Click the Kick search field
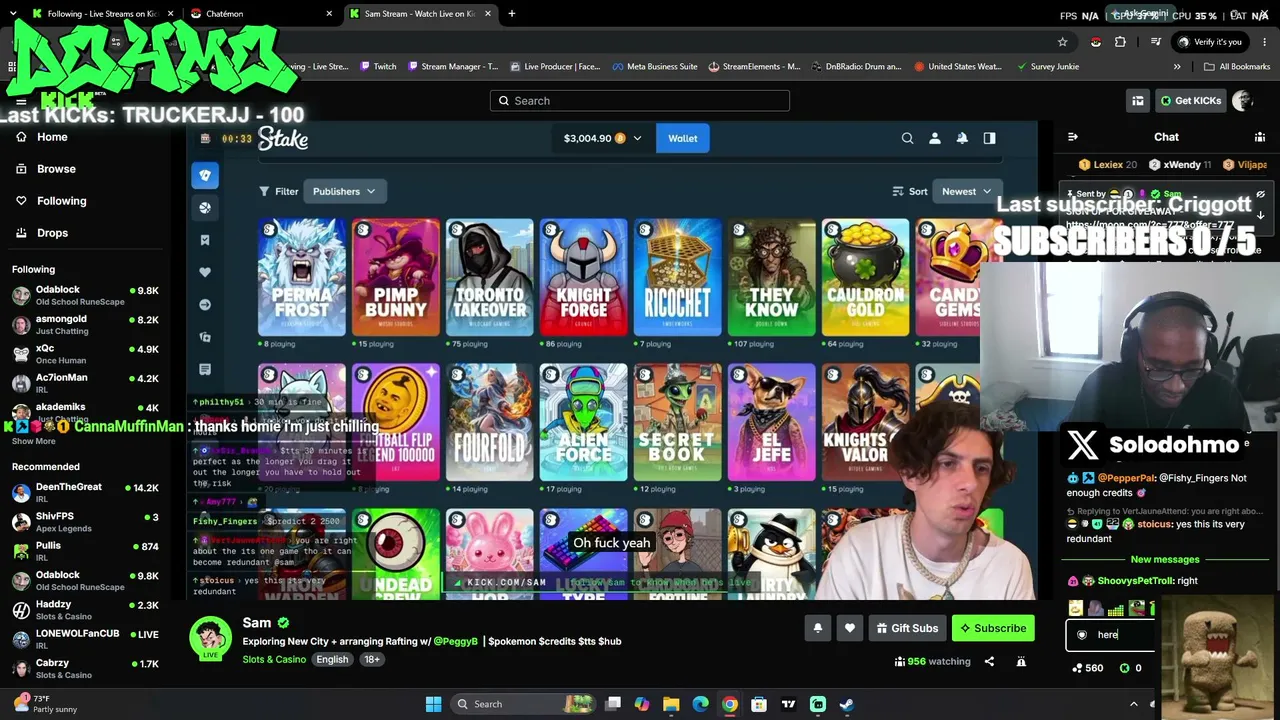1280x720 pixels. point(640,100)
